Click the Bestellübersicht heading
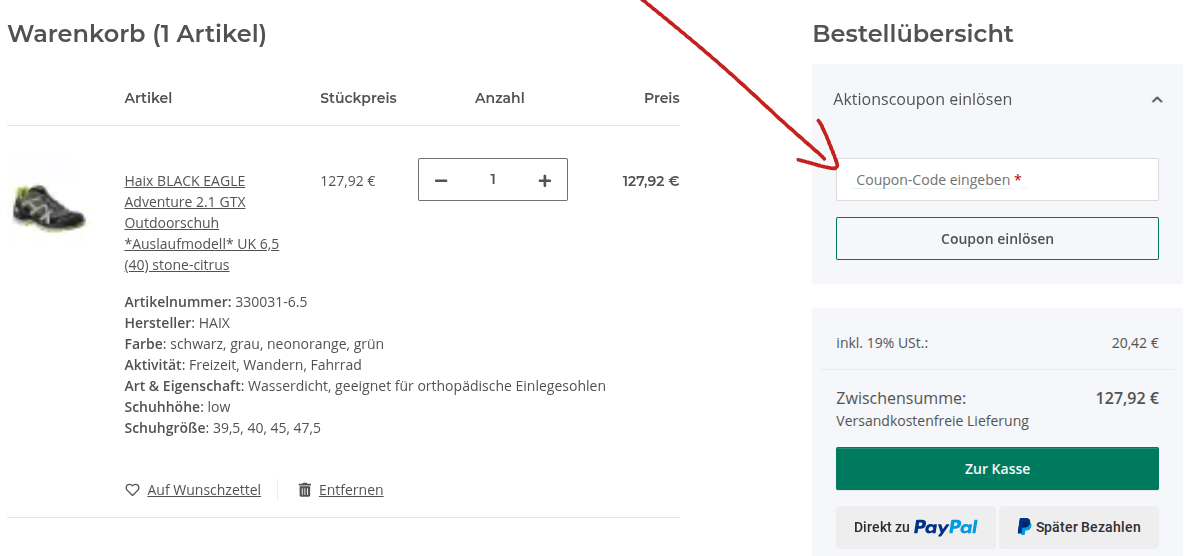Viewport: 1200px width, 556px height. [913, 34]
